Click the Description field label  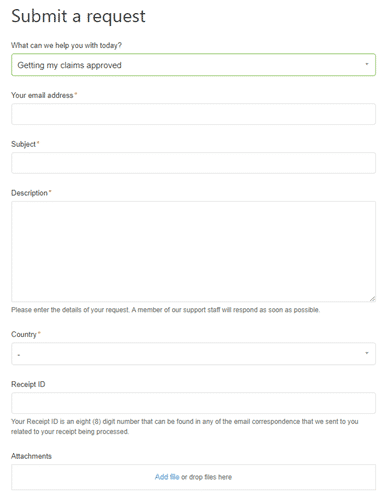coord(29,193)
